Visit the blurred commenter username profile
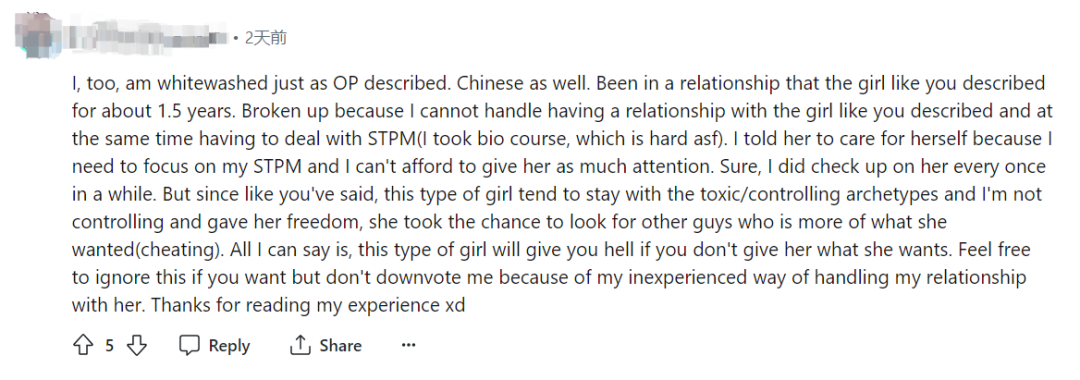The image size is (1080, 380). pyautogui.click(x=147, y=38)
